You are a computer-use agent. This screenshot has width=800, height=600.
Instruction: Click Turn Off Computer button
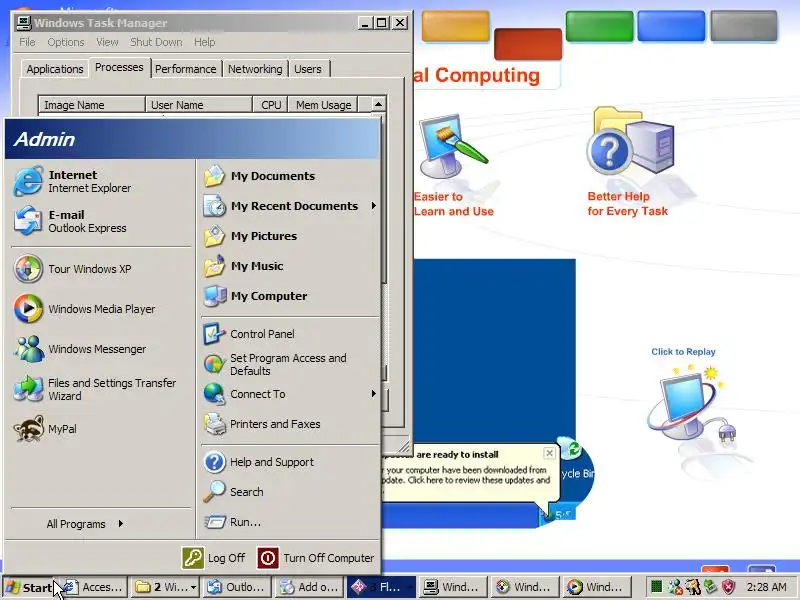[315, 558]
